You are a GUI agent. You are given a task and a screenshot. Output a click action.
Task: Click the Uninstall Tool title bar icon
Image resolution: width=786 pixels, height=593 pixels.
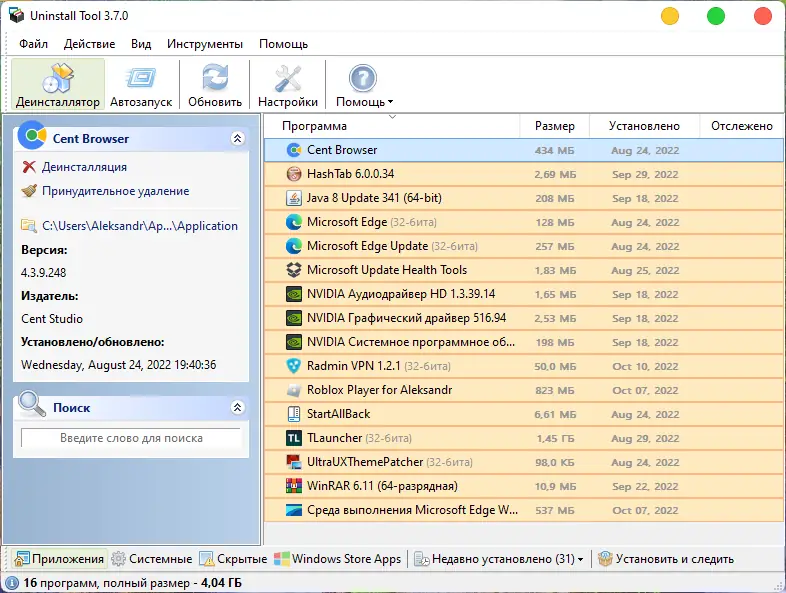[17, 16]
